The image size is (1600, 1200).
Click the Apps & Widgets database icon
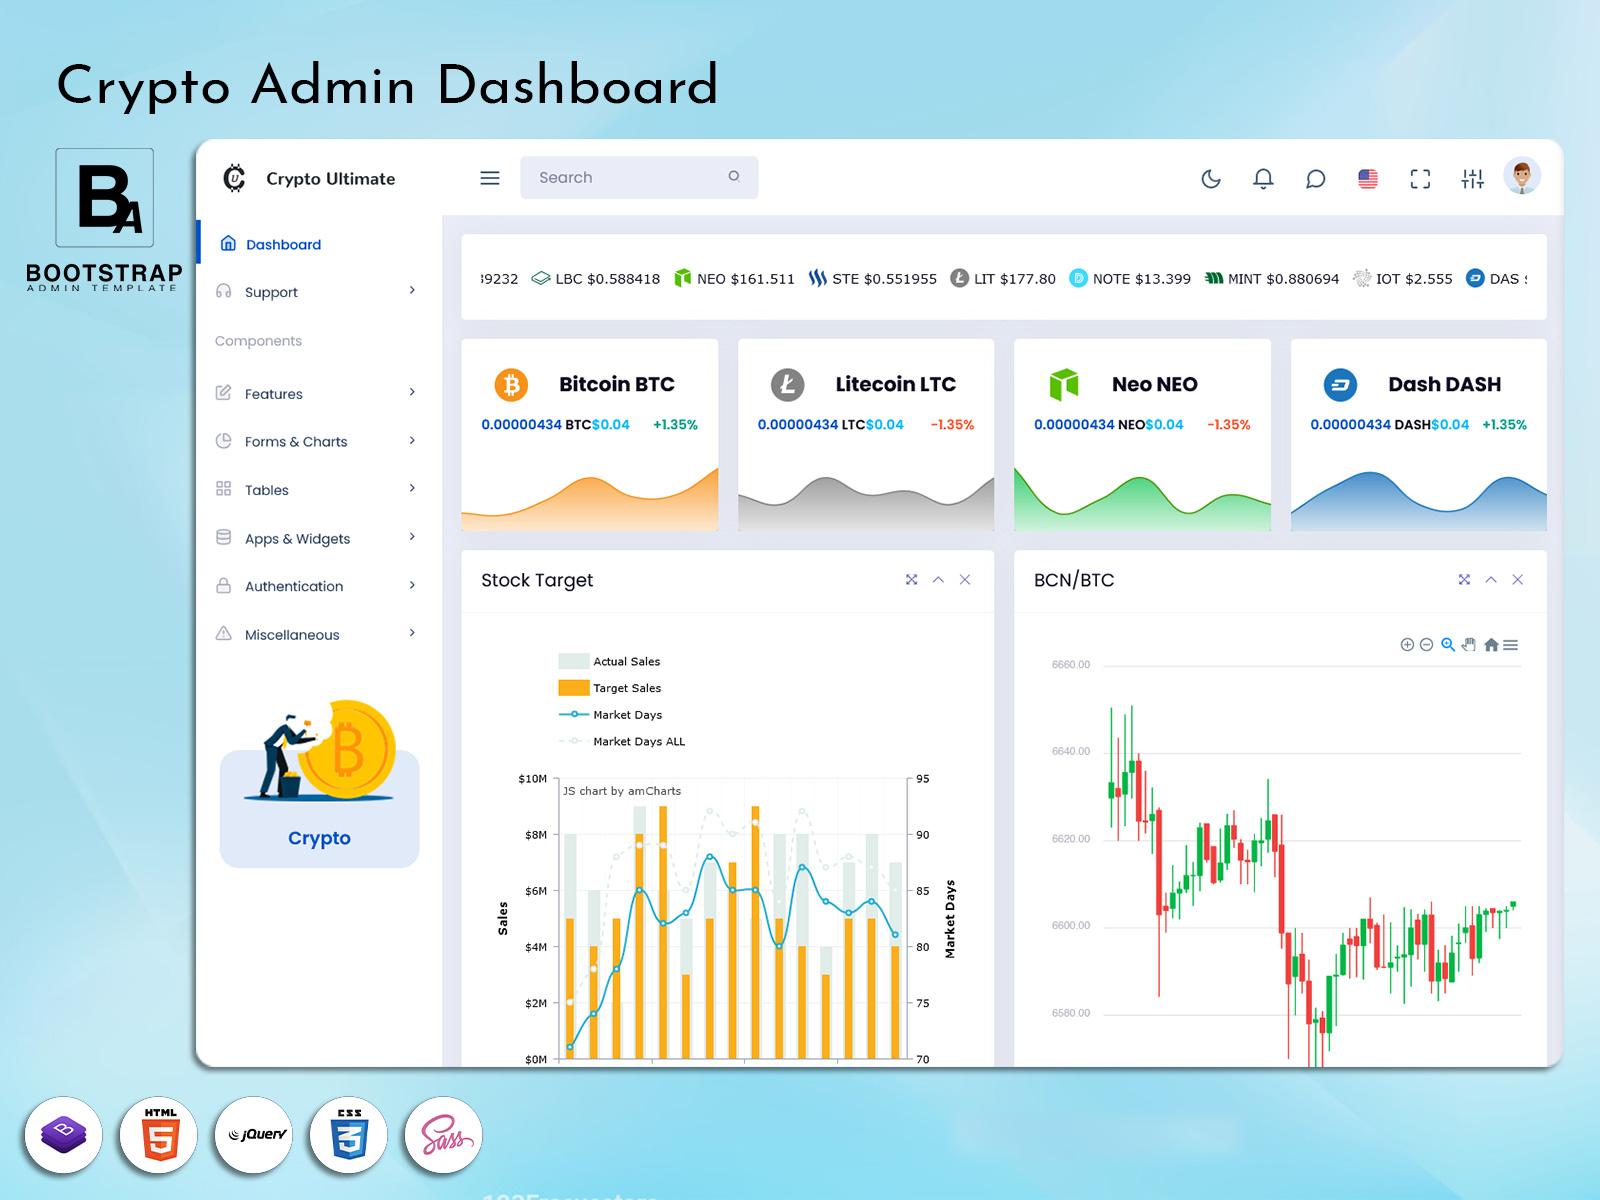[x=224, y=537]
